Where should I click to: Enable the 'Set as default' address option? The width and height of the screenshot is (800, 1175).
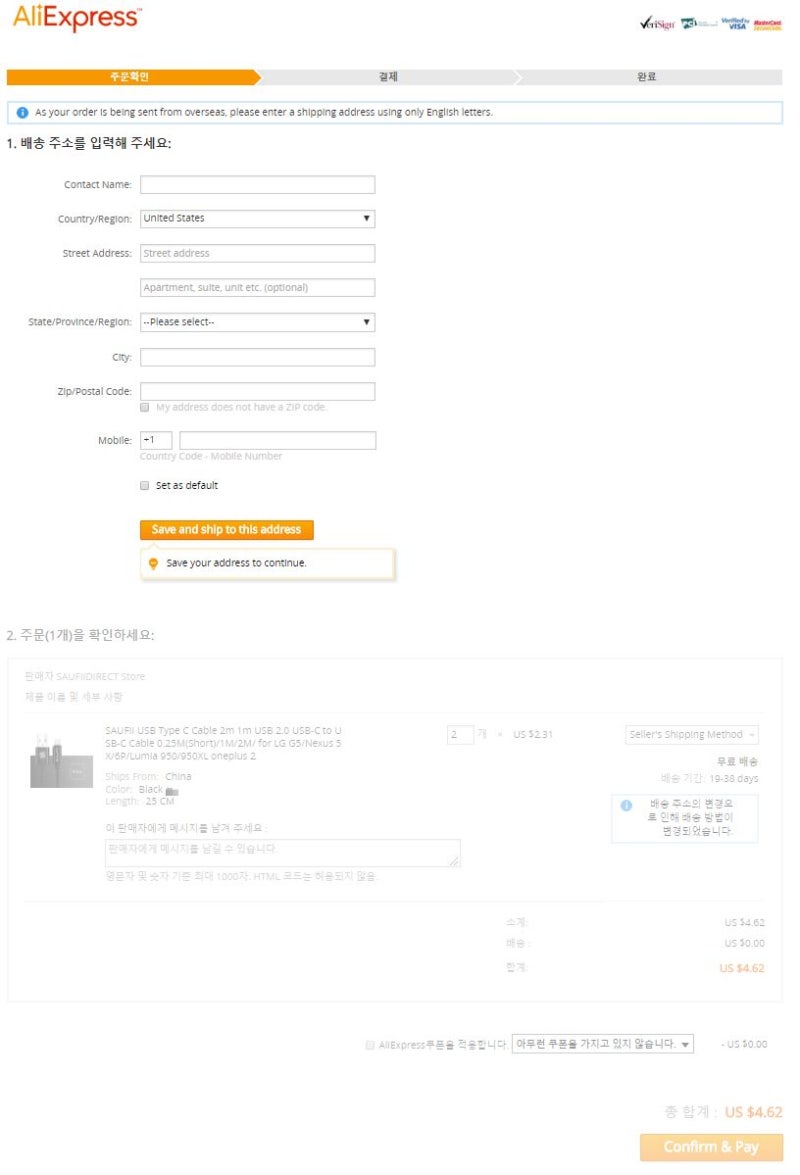coord(144,485)
